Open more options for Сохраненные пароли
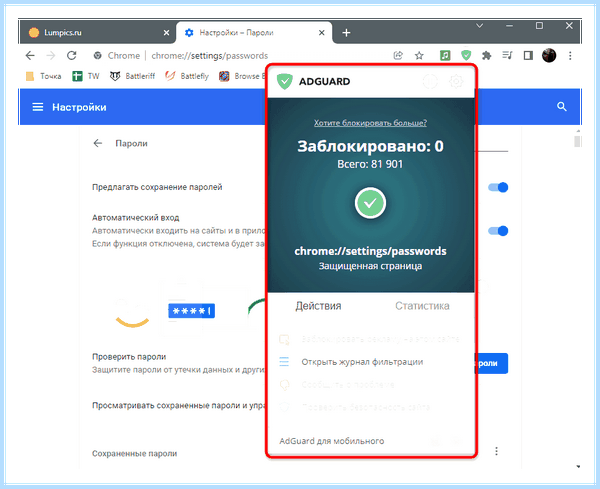 pyautogui.click(x=496, y=451)
